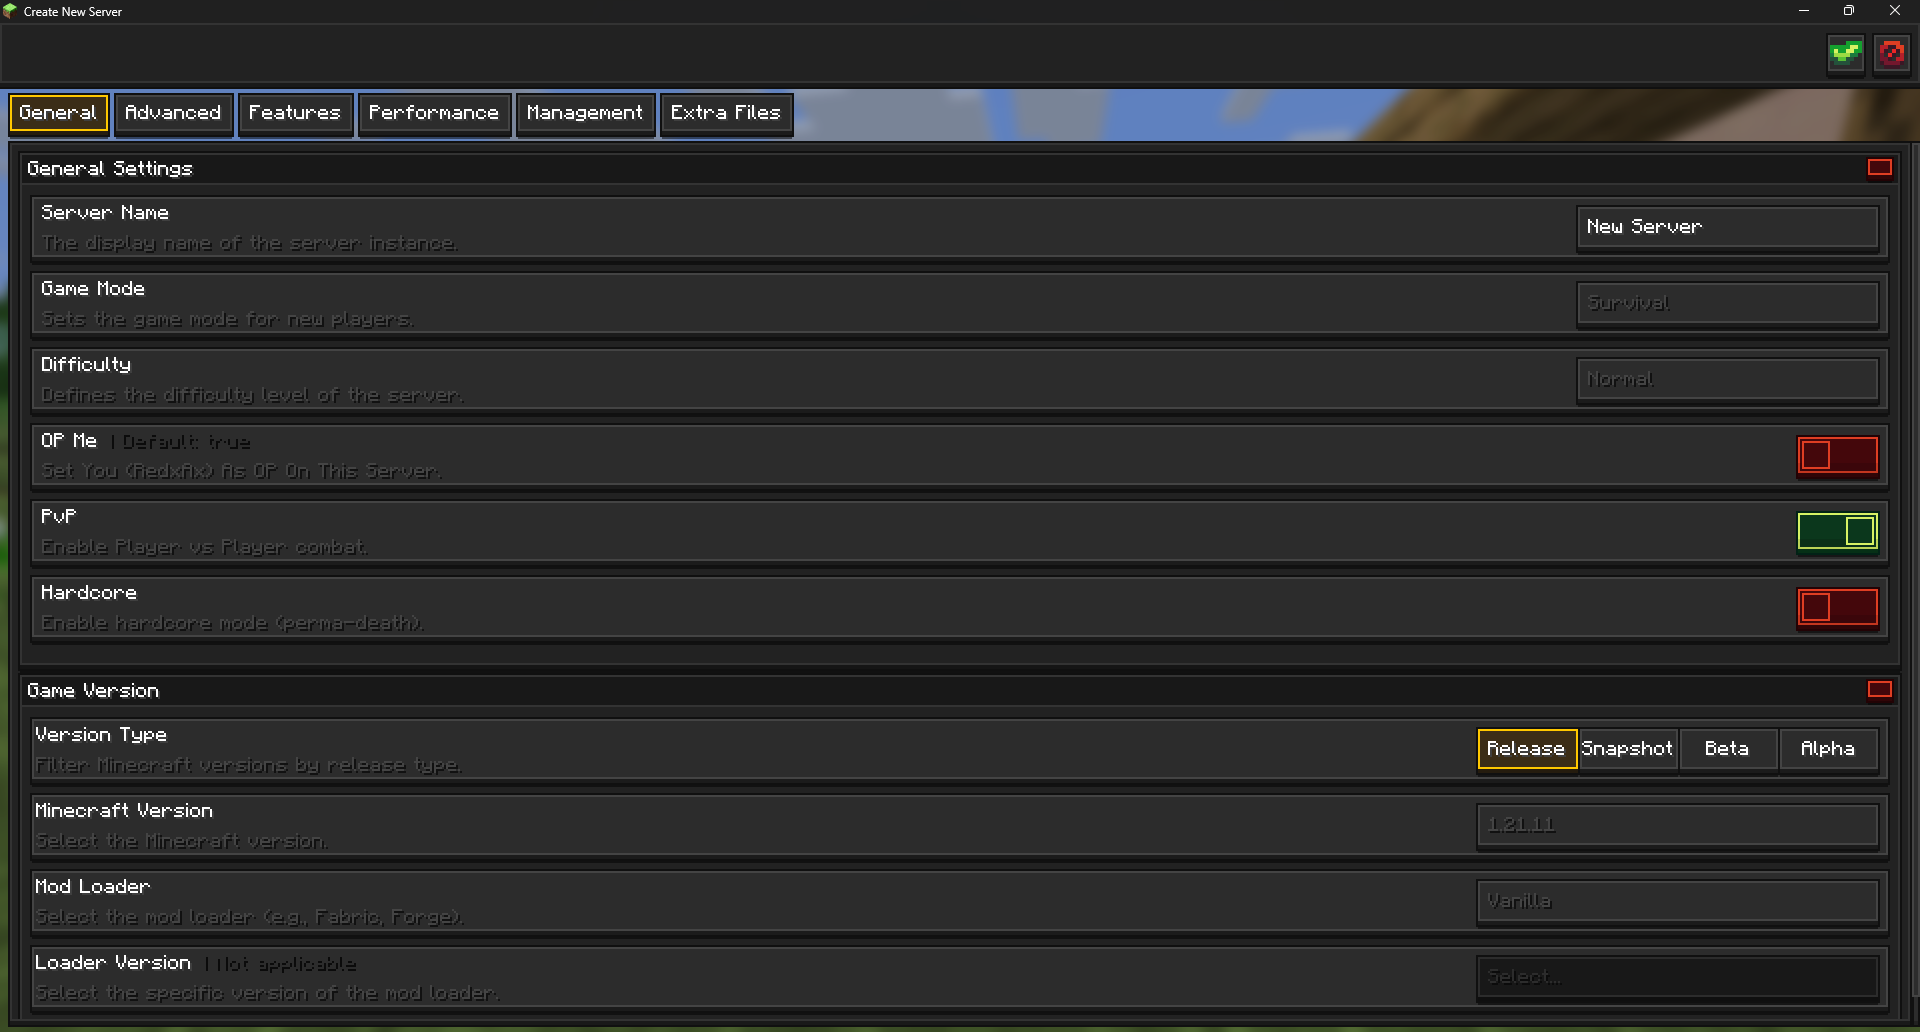Open the Loader Version Select dropdown
This screenshot has height=1032, width=1920.
click(1677, 978)
